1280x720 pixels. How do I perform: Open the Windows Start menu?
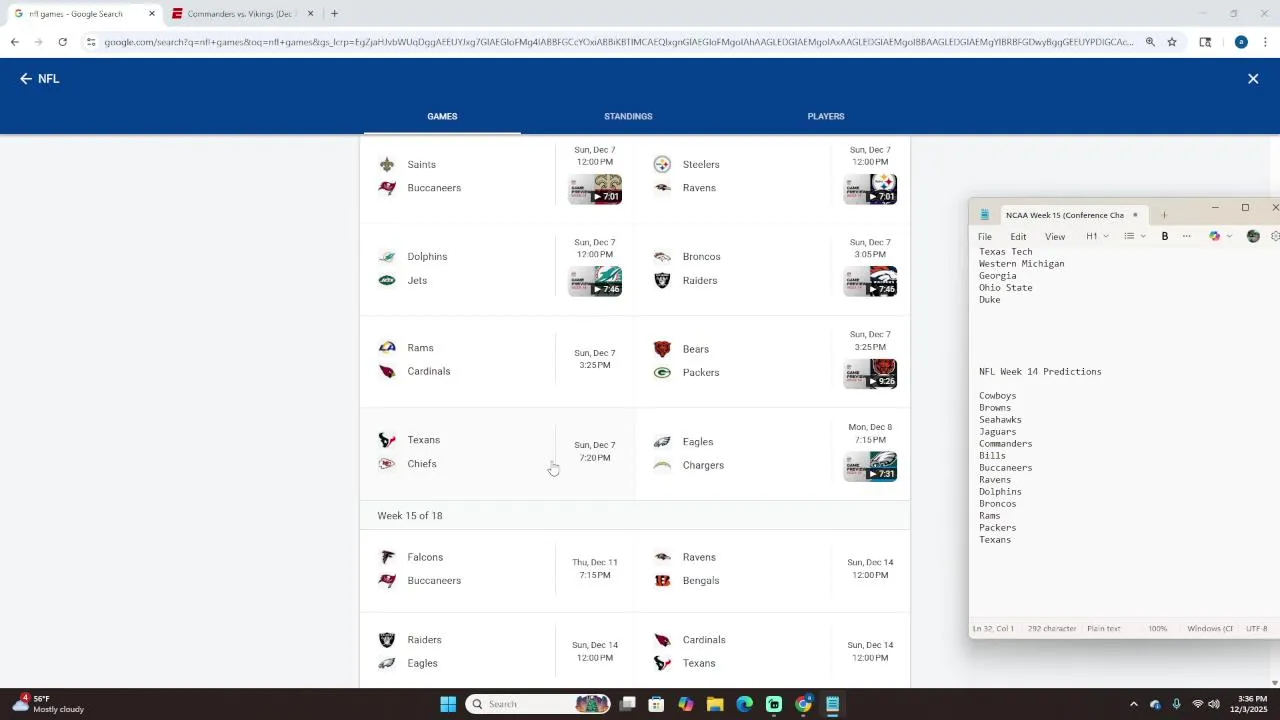(448, 704)
